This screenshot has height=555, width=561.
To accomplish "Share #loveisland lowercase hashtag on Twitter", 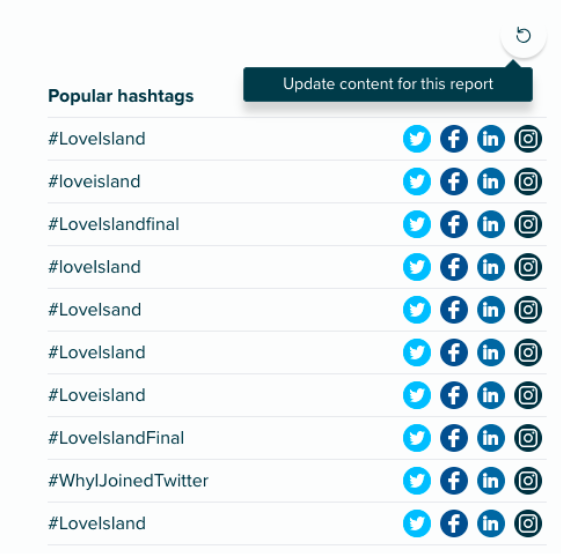I will click(x=417, y=181).
